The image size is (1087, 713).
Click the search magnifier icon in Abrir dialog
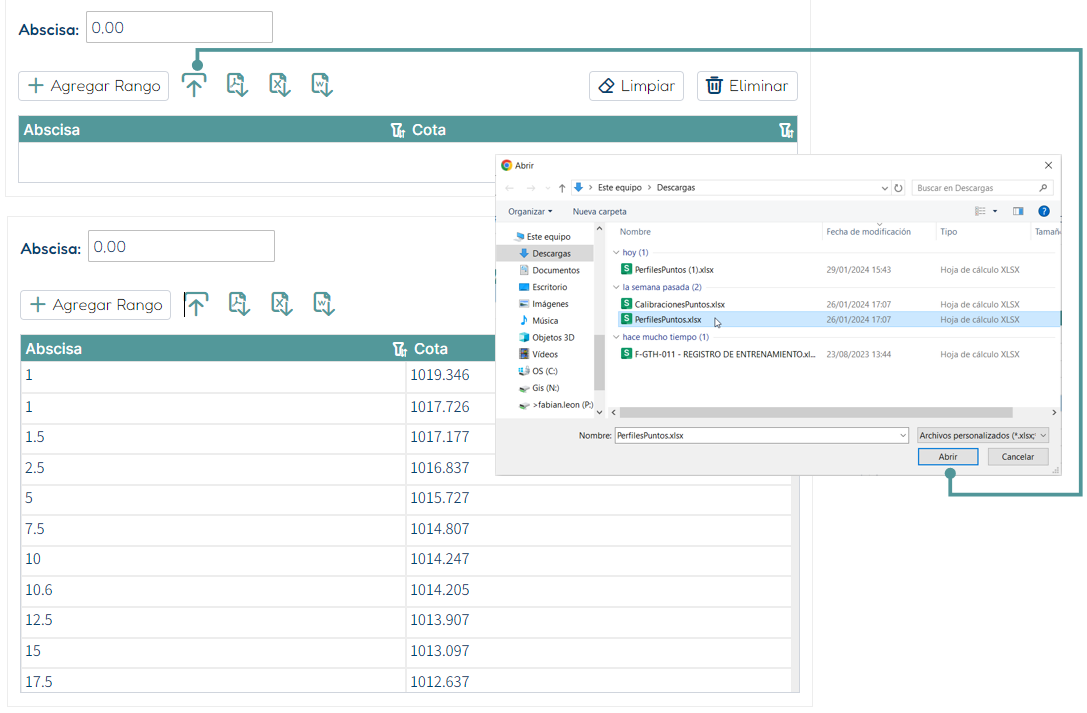pyautogui.click(x=1043, y=188)
